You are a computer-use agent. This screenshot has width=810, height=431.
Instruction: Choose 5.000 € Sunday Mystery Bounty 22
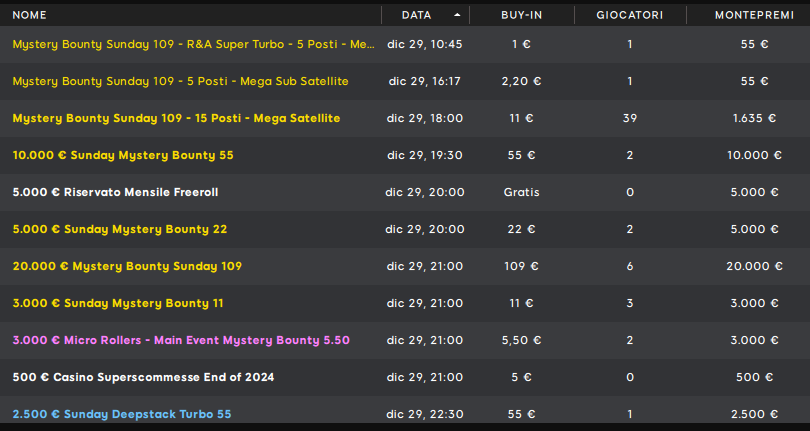[120, 229]
